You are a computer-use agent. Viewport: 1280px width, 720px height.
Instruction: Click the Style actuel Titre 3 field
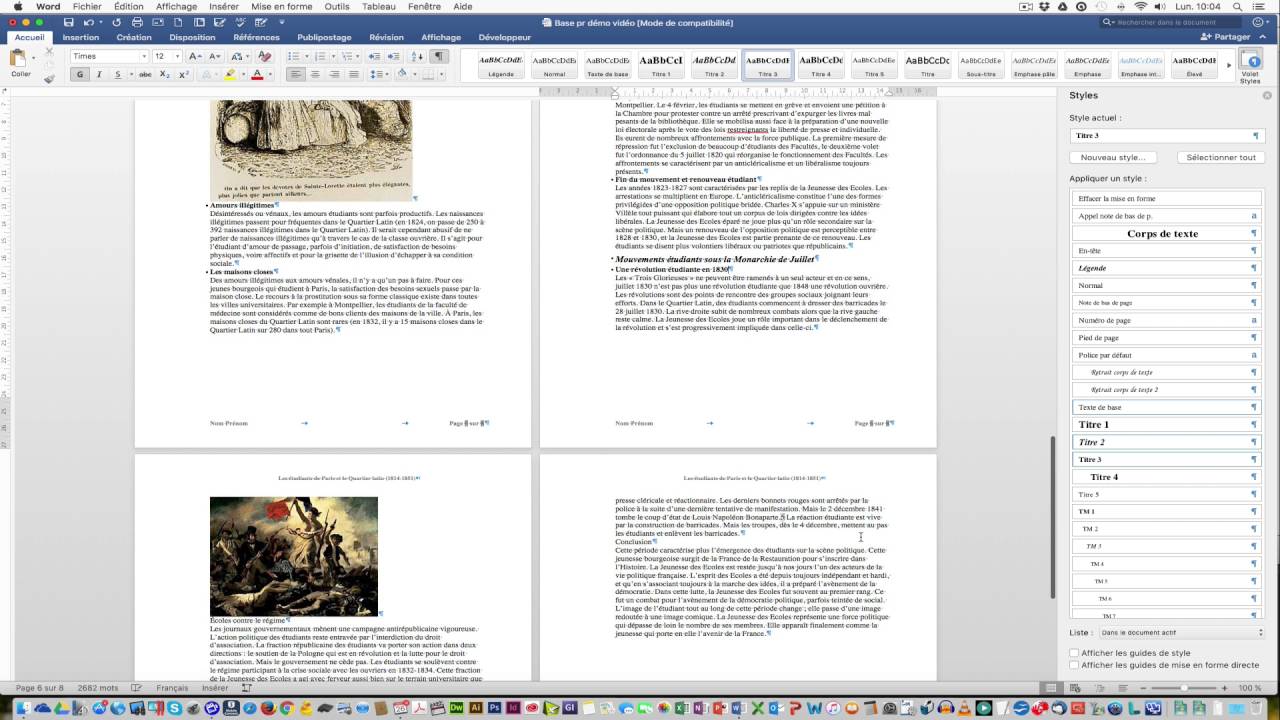tap(1166, 135)
